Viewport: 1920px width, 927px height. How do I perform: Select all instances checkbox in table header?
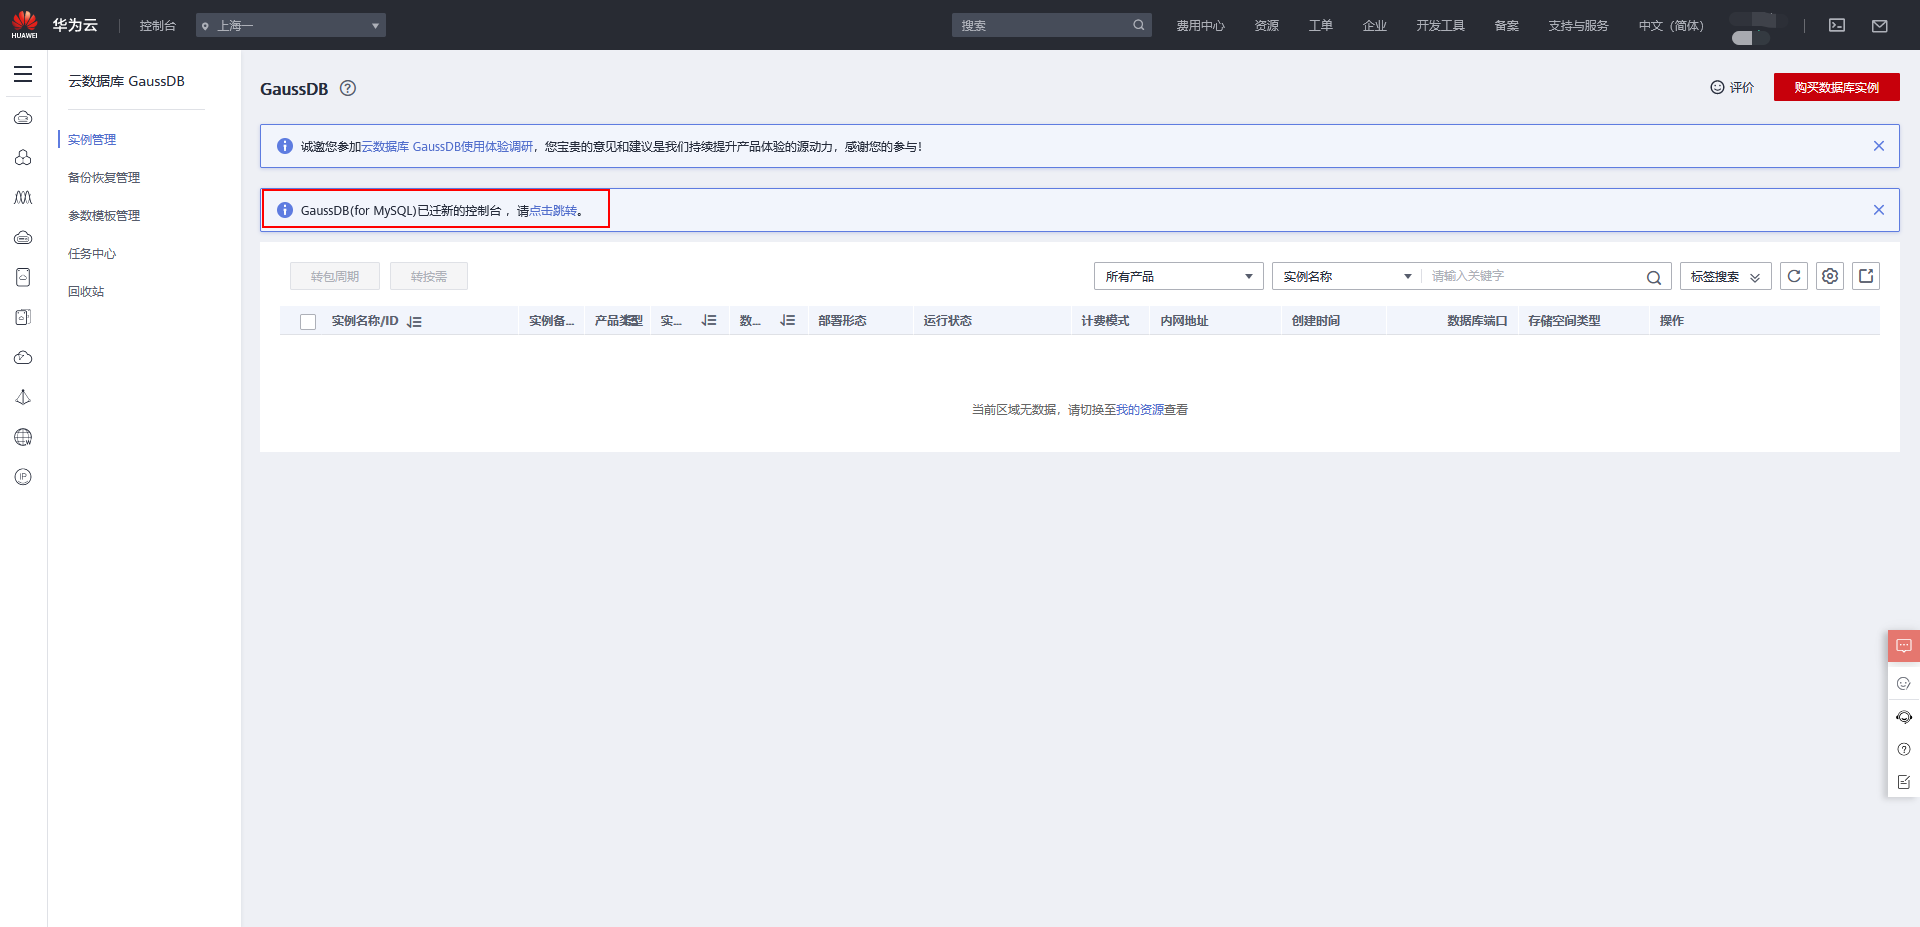308,321
